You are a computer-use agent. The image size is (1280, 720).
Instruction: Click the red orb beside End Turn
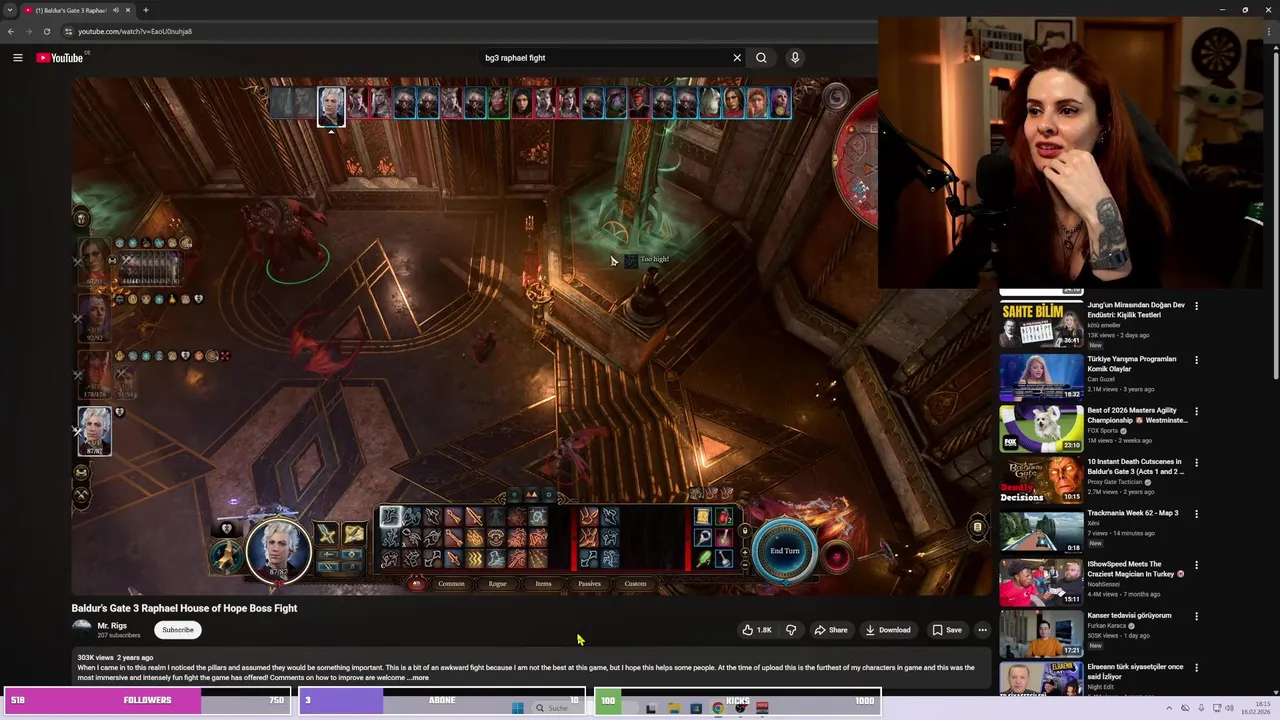[x=836, y=558]
